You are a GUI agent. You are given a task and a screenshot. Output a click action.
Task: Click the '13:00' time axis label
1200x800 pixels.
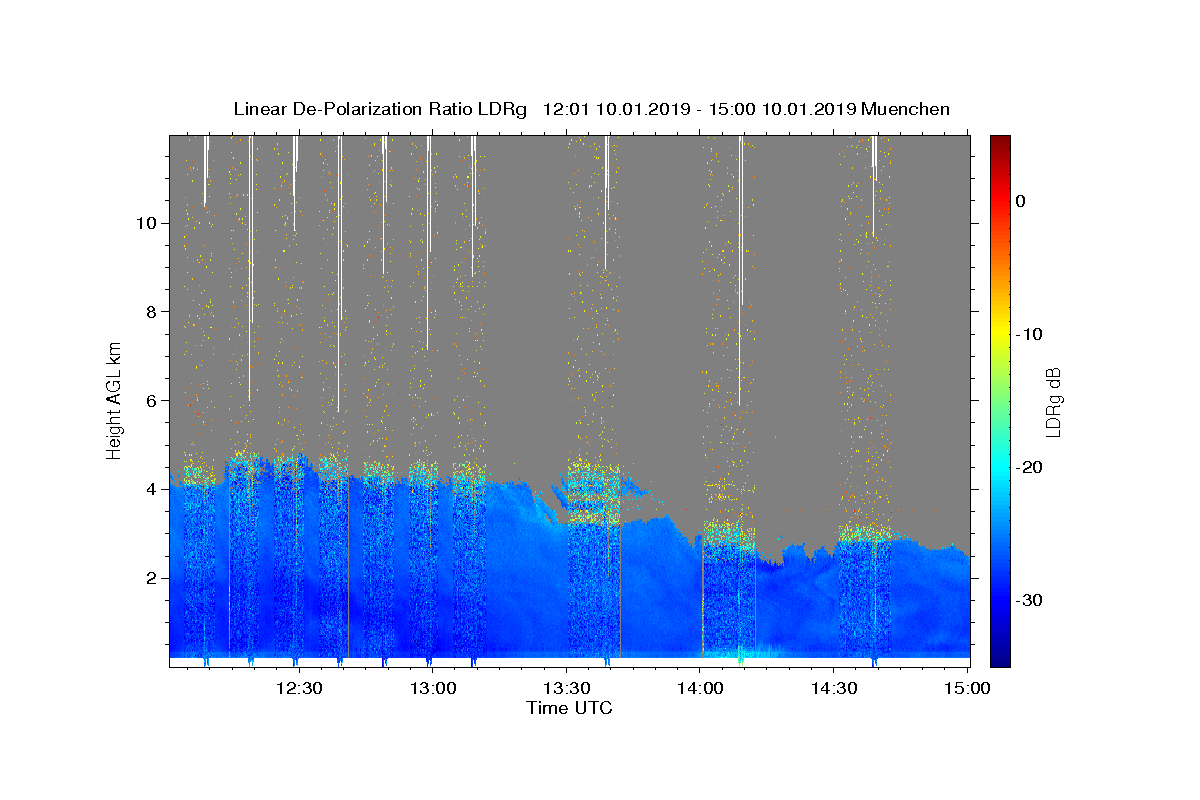(432, 688)
